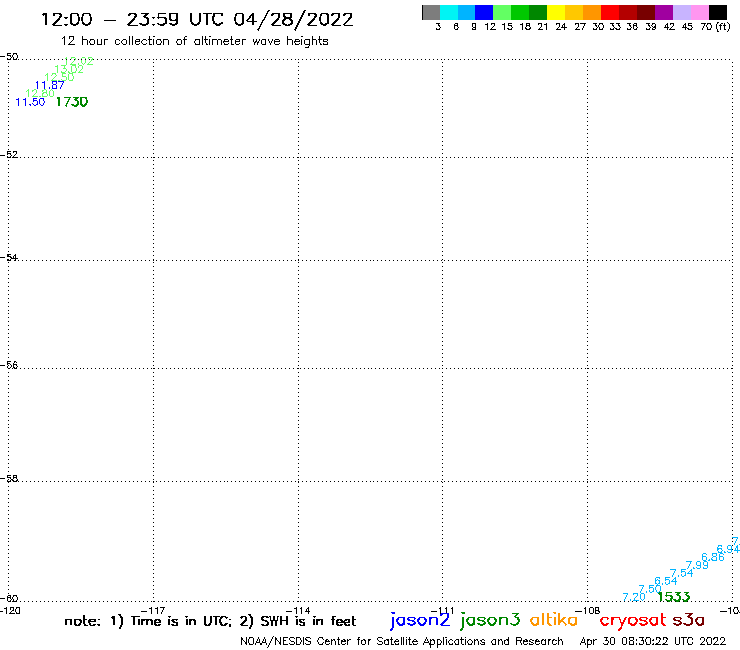
Task: Click the blue reading 11.50
Action: pyautogui.click(x=30, y=102)
